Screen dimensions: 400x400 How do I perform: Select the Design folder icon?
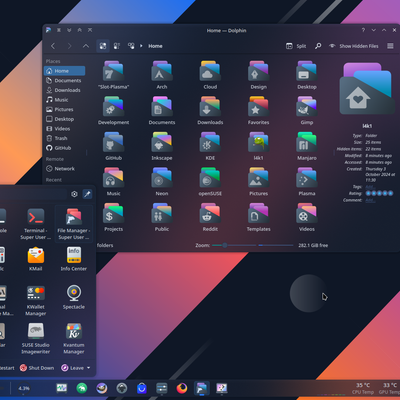click(x=258, y=71)
